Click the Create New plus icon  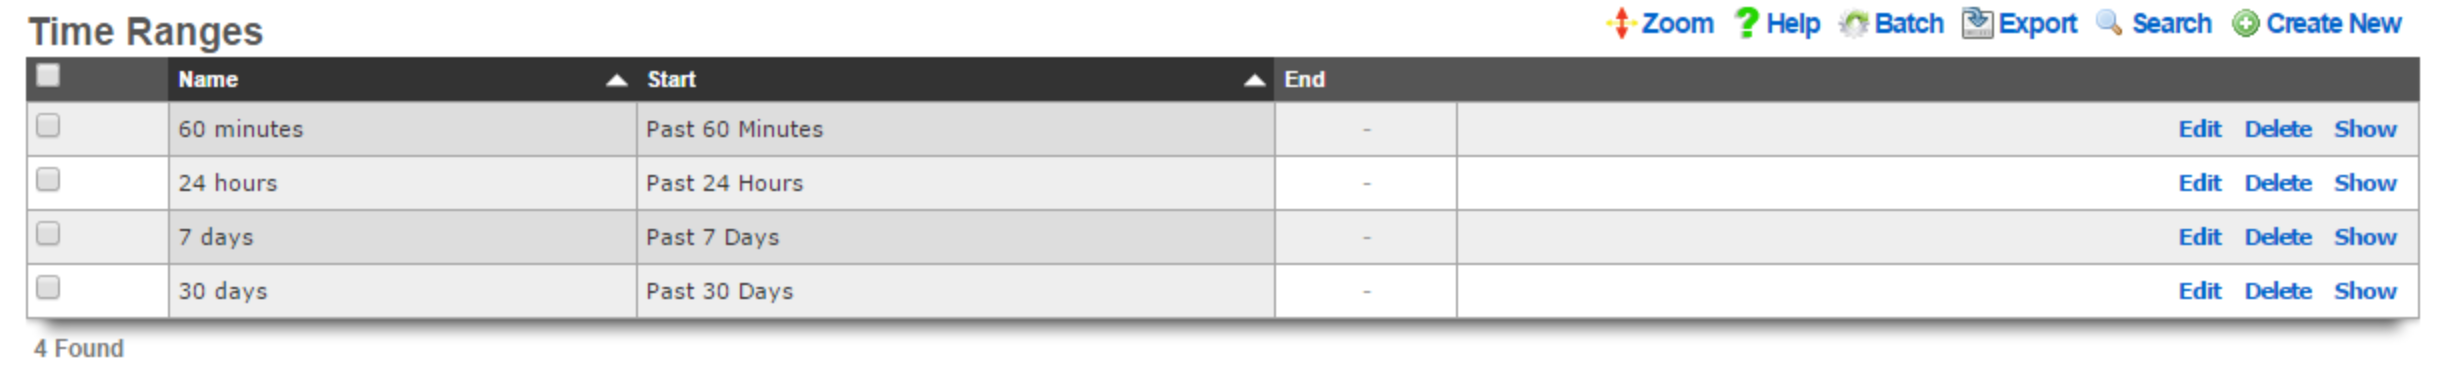[x=2245, y=24]
